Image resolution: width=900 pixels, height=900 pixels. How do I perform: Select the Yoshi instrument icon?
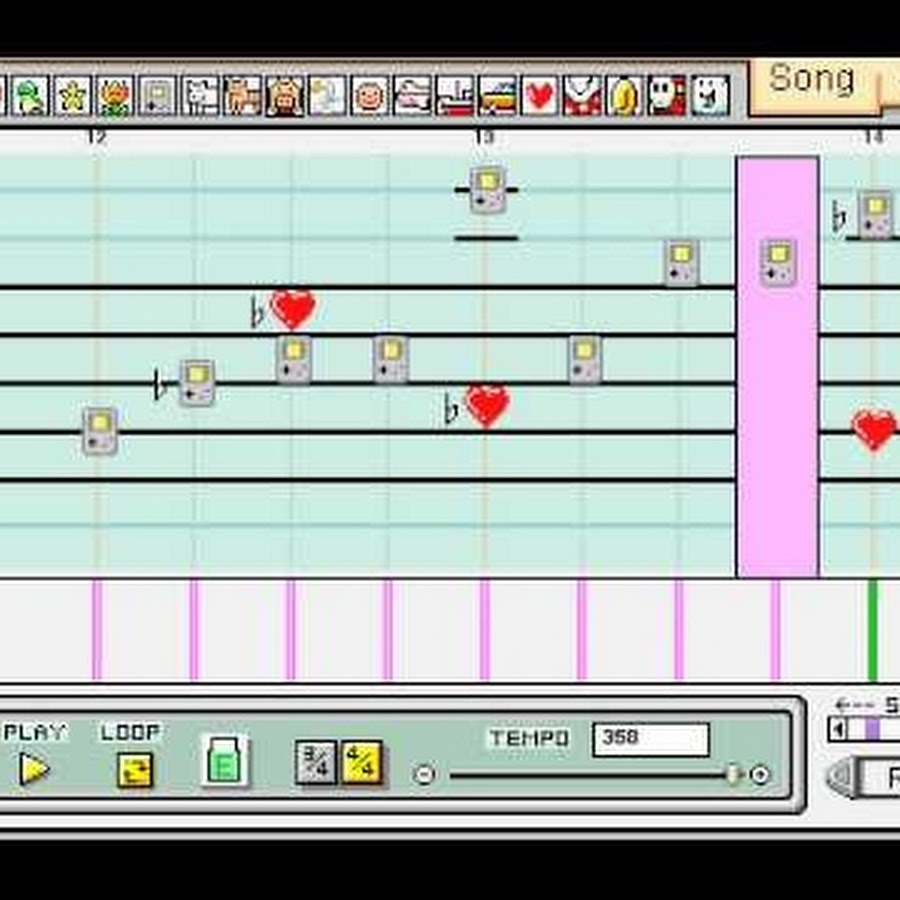30,95
